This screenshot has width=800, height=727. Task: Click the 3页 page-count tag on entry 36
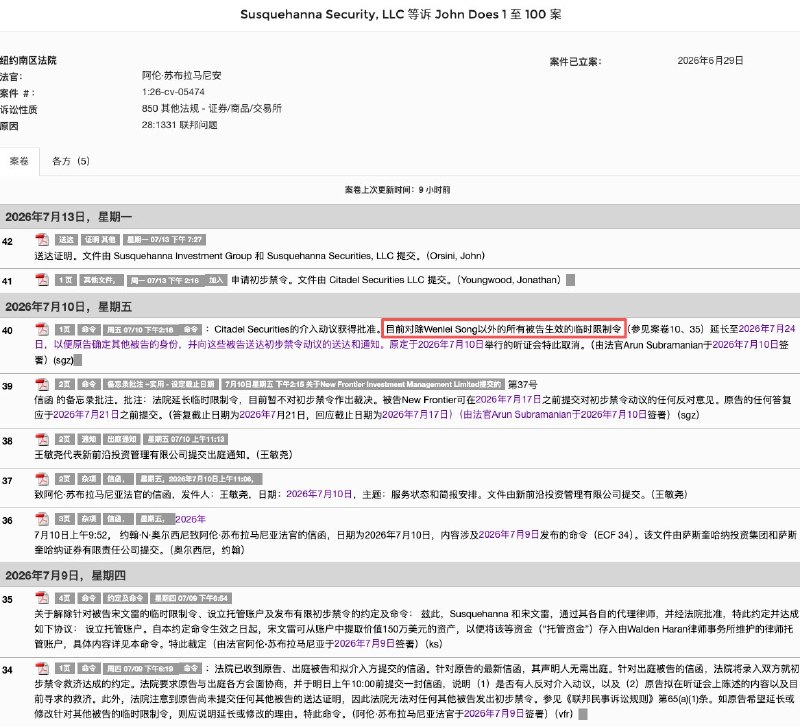(x=64, y=519)
